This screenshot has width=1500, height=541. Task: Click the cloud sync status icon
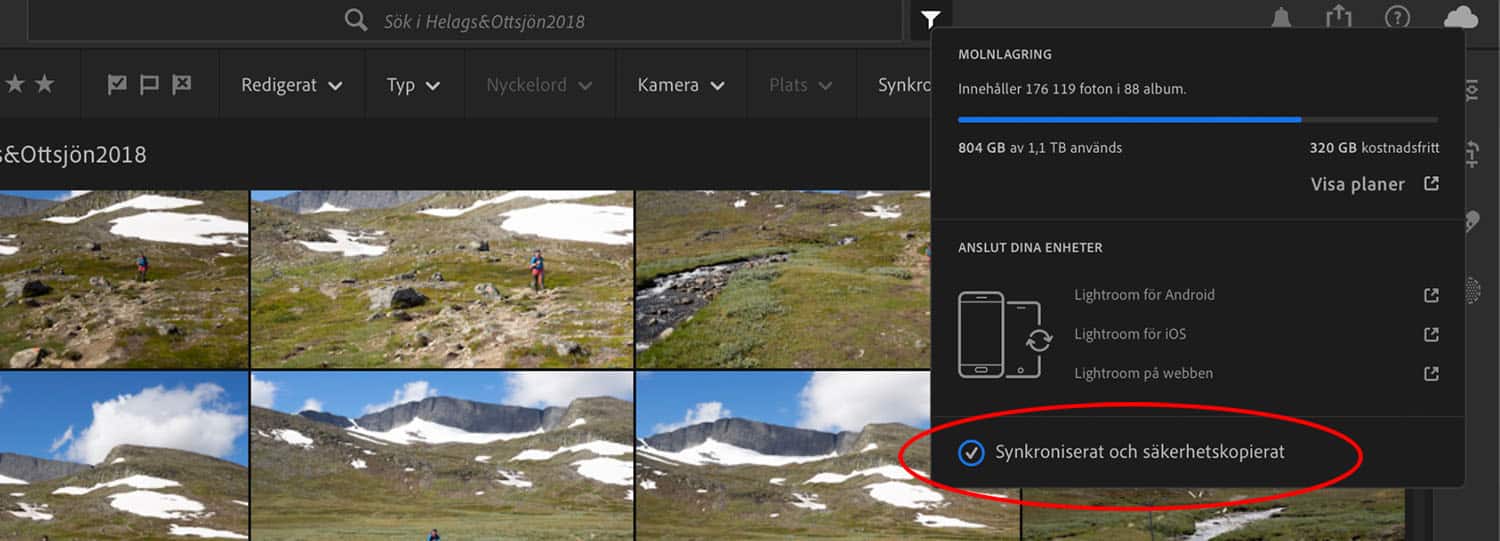[x=1461, y=18]
